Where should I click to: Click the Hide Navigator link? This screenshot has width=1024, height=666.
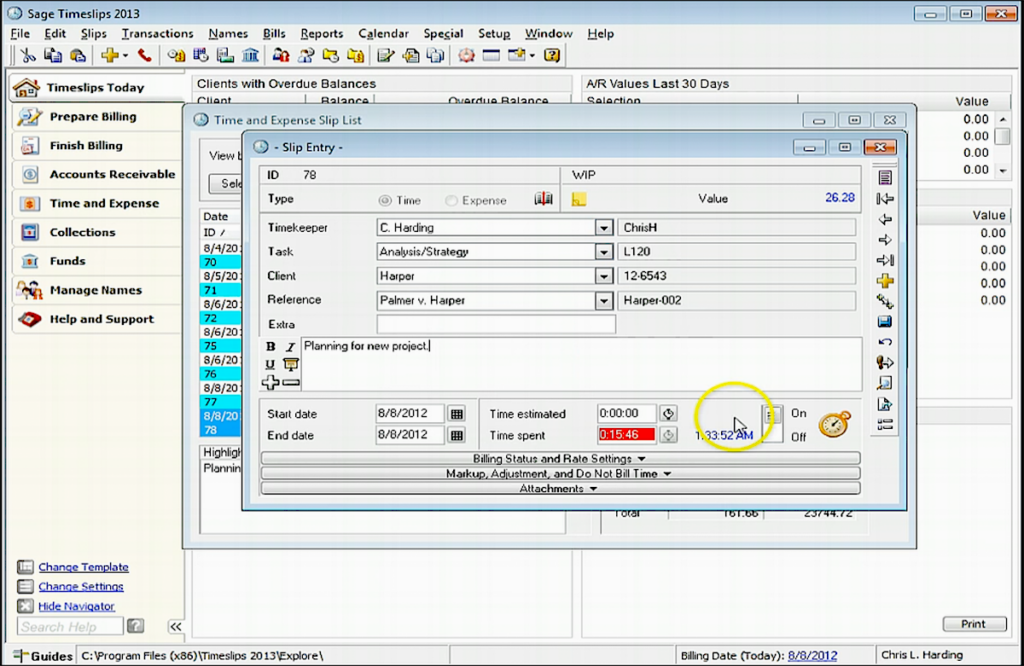coord(76,606)
